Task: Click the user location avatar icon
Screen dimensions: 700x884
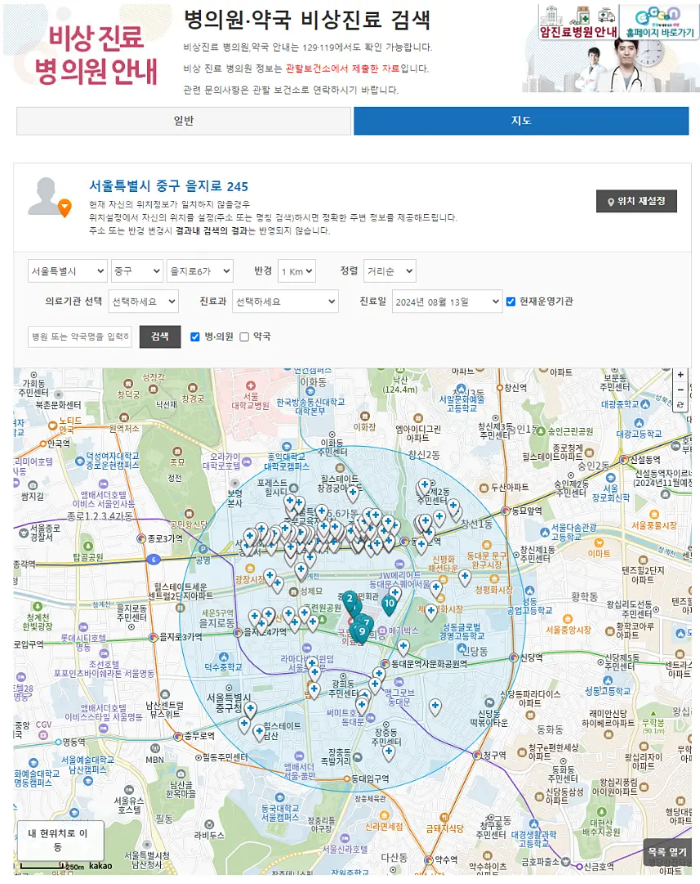Action: click(x=50, y=197)
